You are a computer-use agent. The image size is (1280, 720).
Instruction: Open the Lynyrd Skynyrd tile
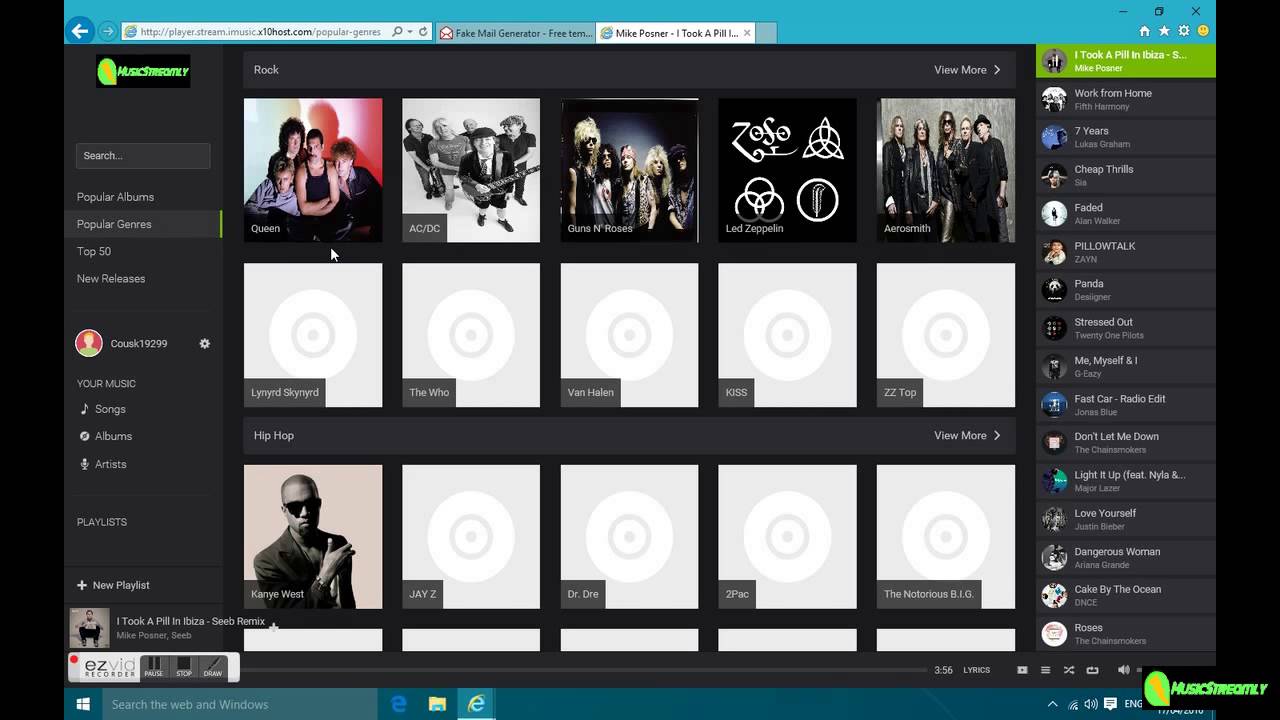313,335
